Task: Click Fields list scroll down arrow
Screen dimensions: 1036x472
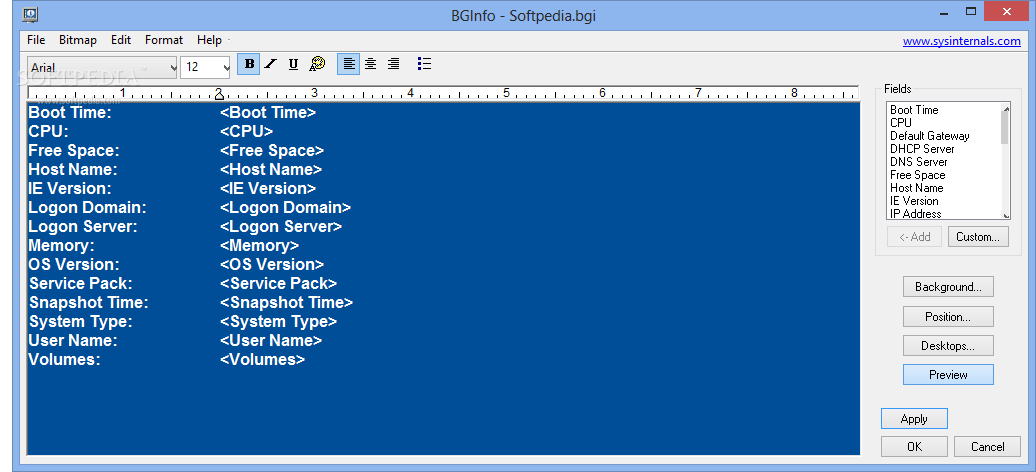Action: point(1006,215)
